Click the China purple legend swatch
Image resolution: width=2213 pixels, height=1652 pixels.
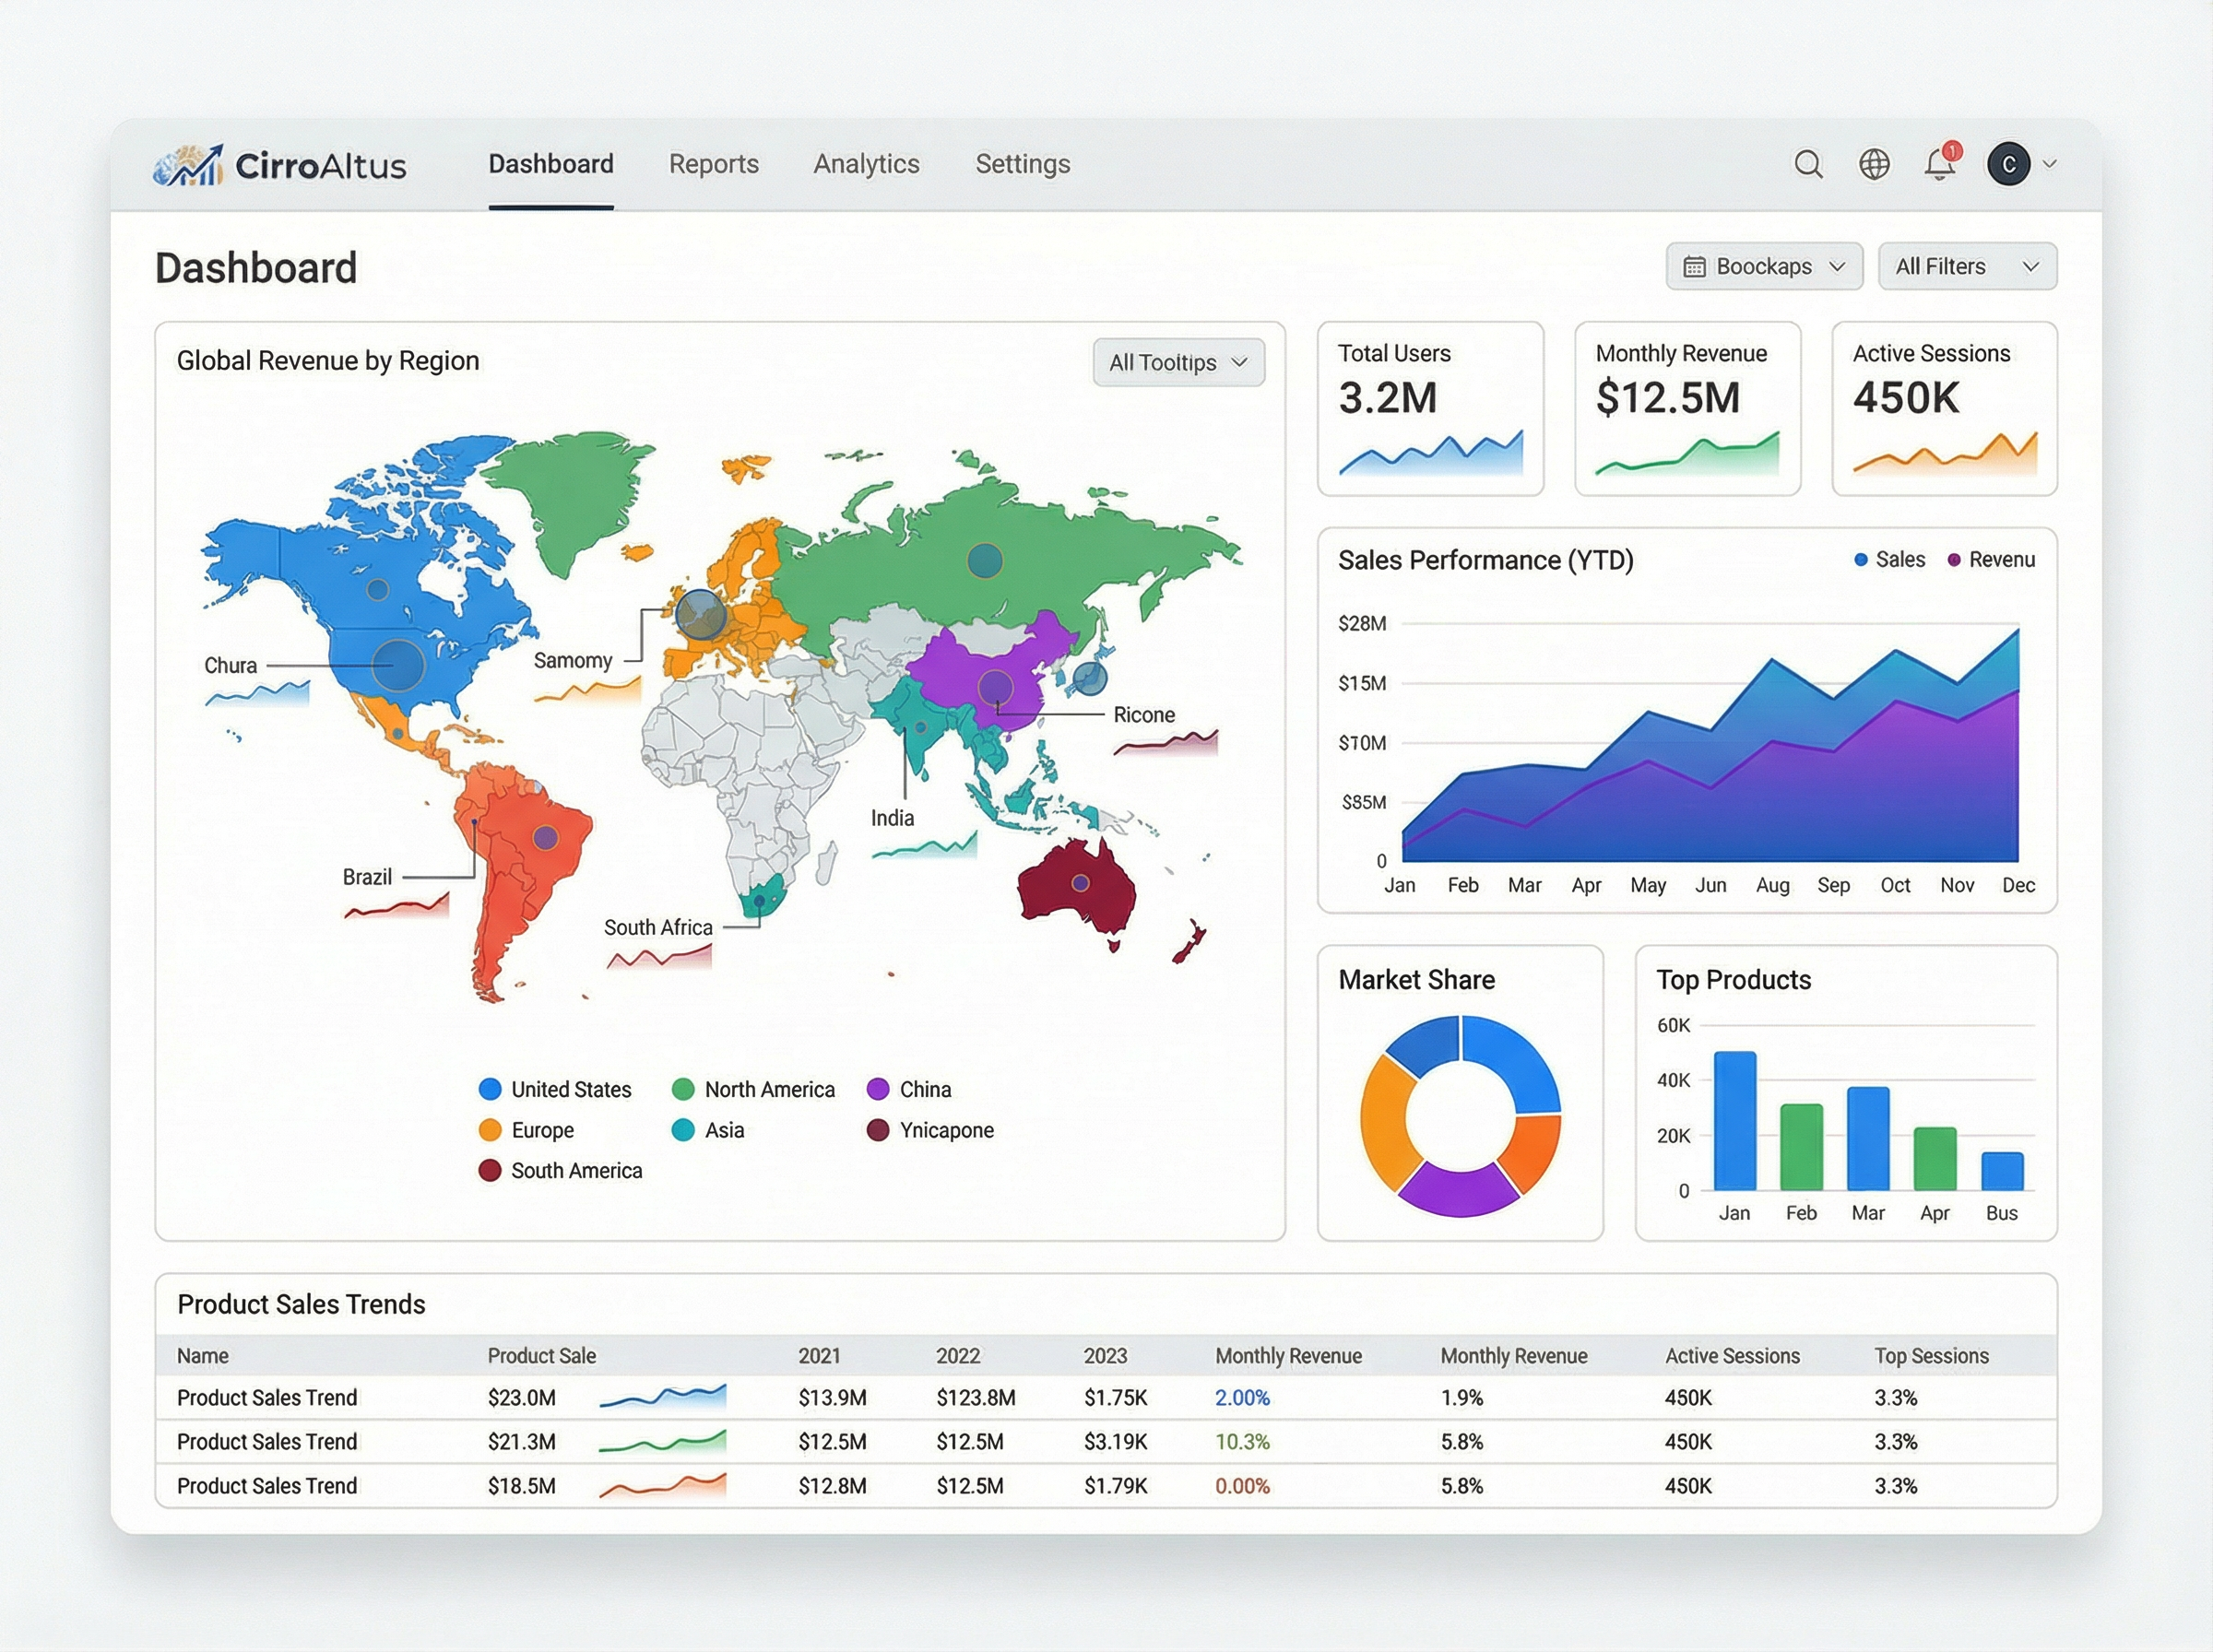point(878,1089)
